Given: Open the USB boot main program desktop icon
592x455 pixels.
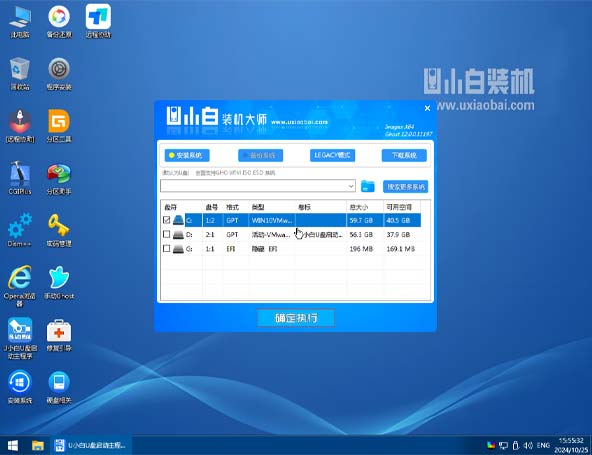Looking at the screenshot, I should (x=20, y=338).
